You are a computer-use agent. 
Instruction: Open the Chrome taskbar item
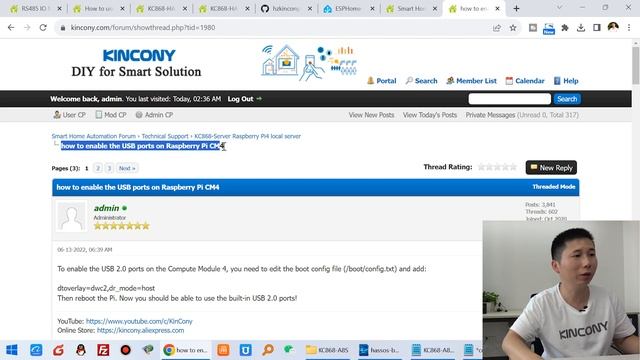[186, 350]
